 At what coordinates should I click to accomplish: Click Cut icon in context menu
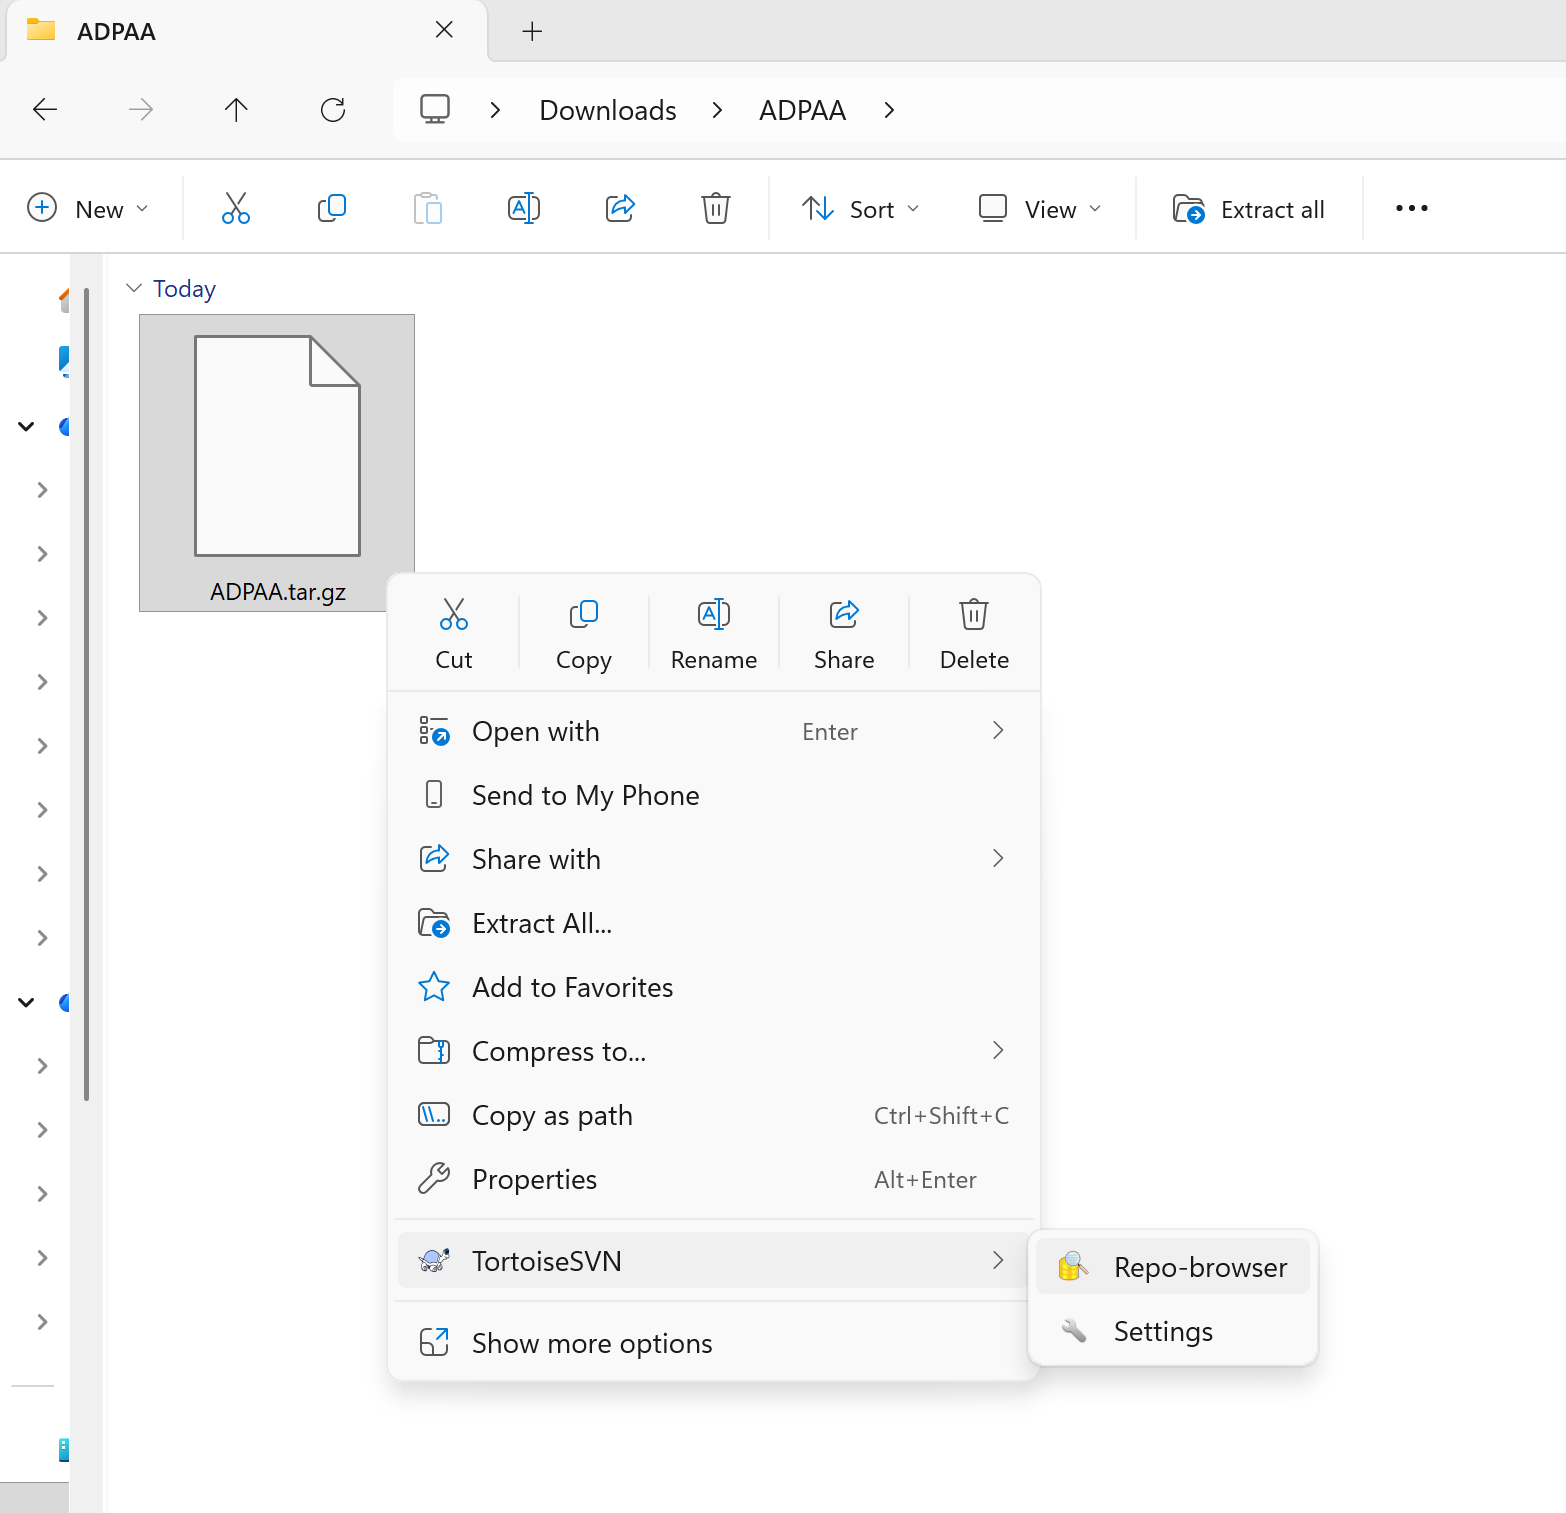(453, 615)
